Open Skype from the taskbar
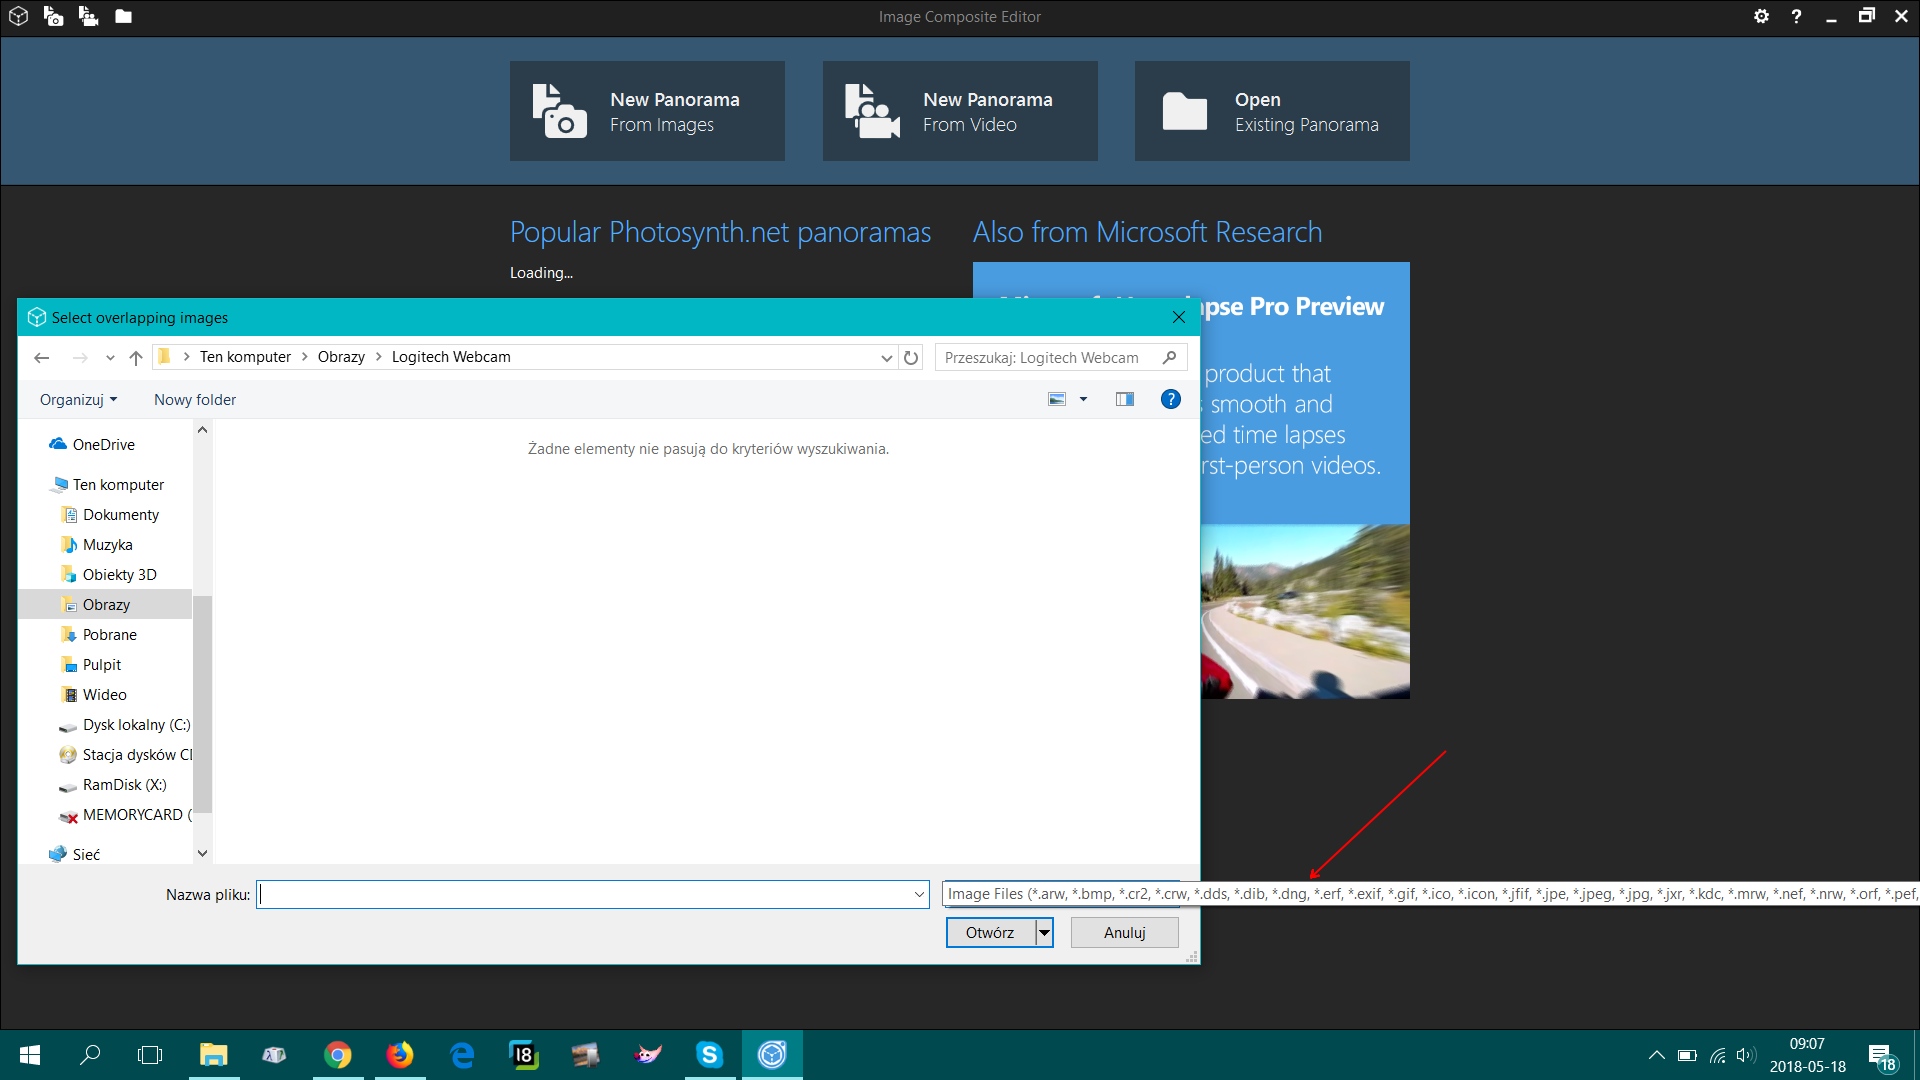The width and height of the screenshot is (1920, 1080). click(x=710, y=1055)
